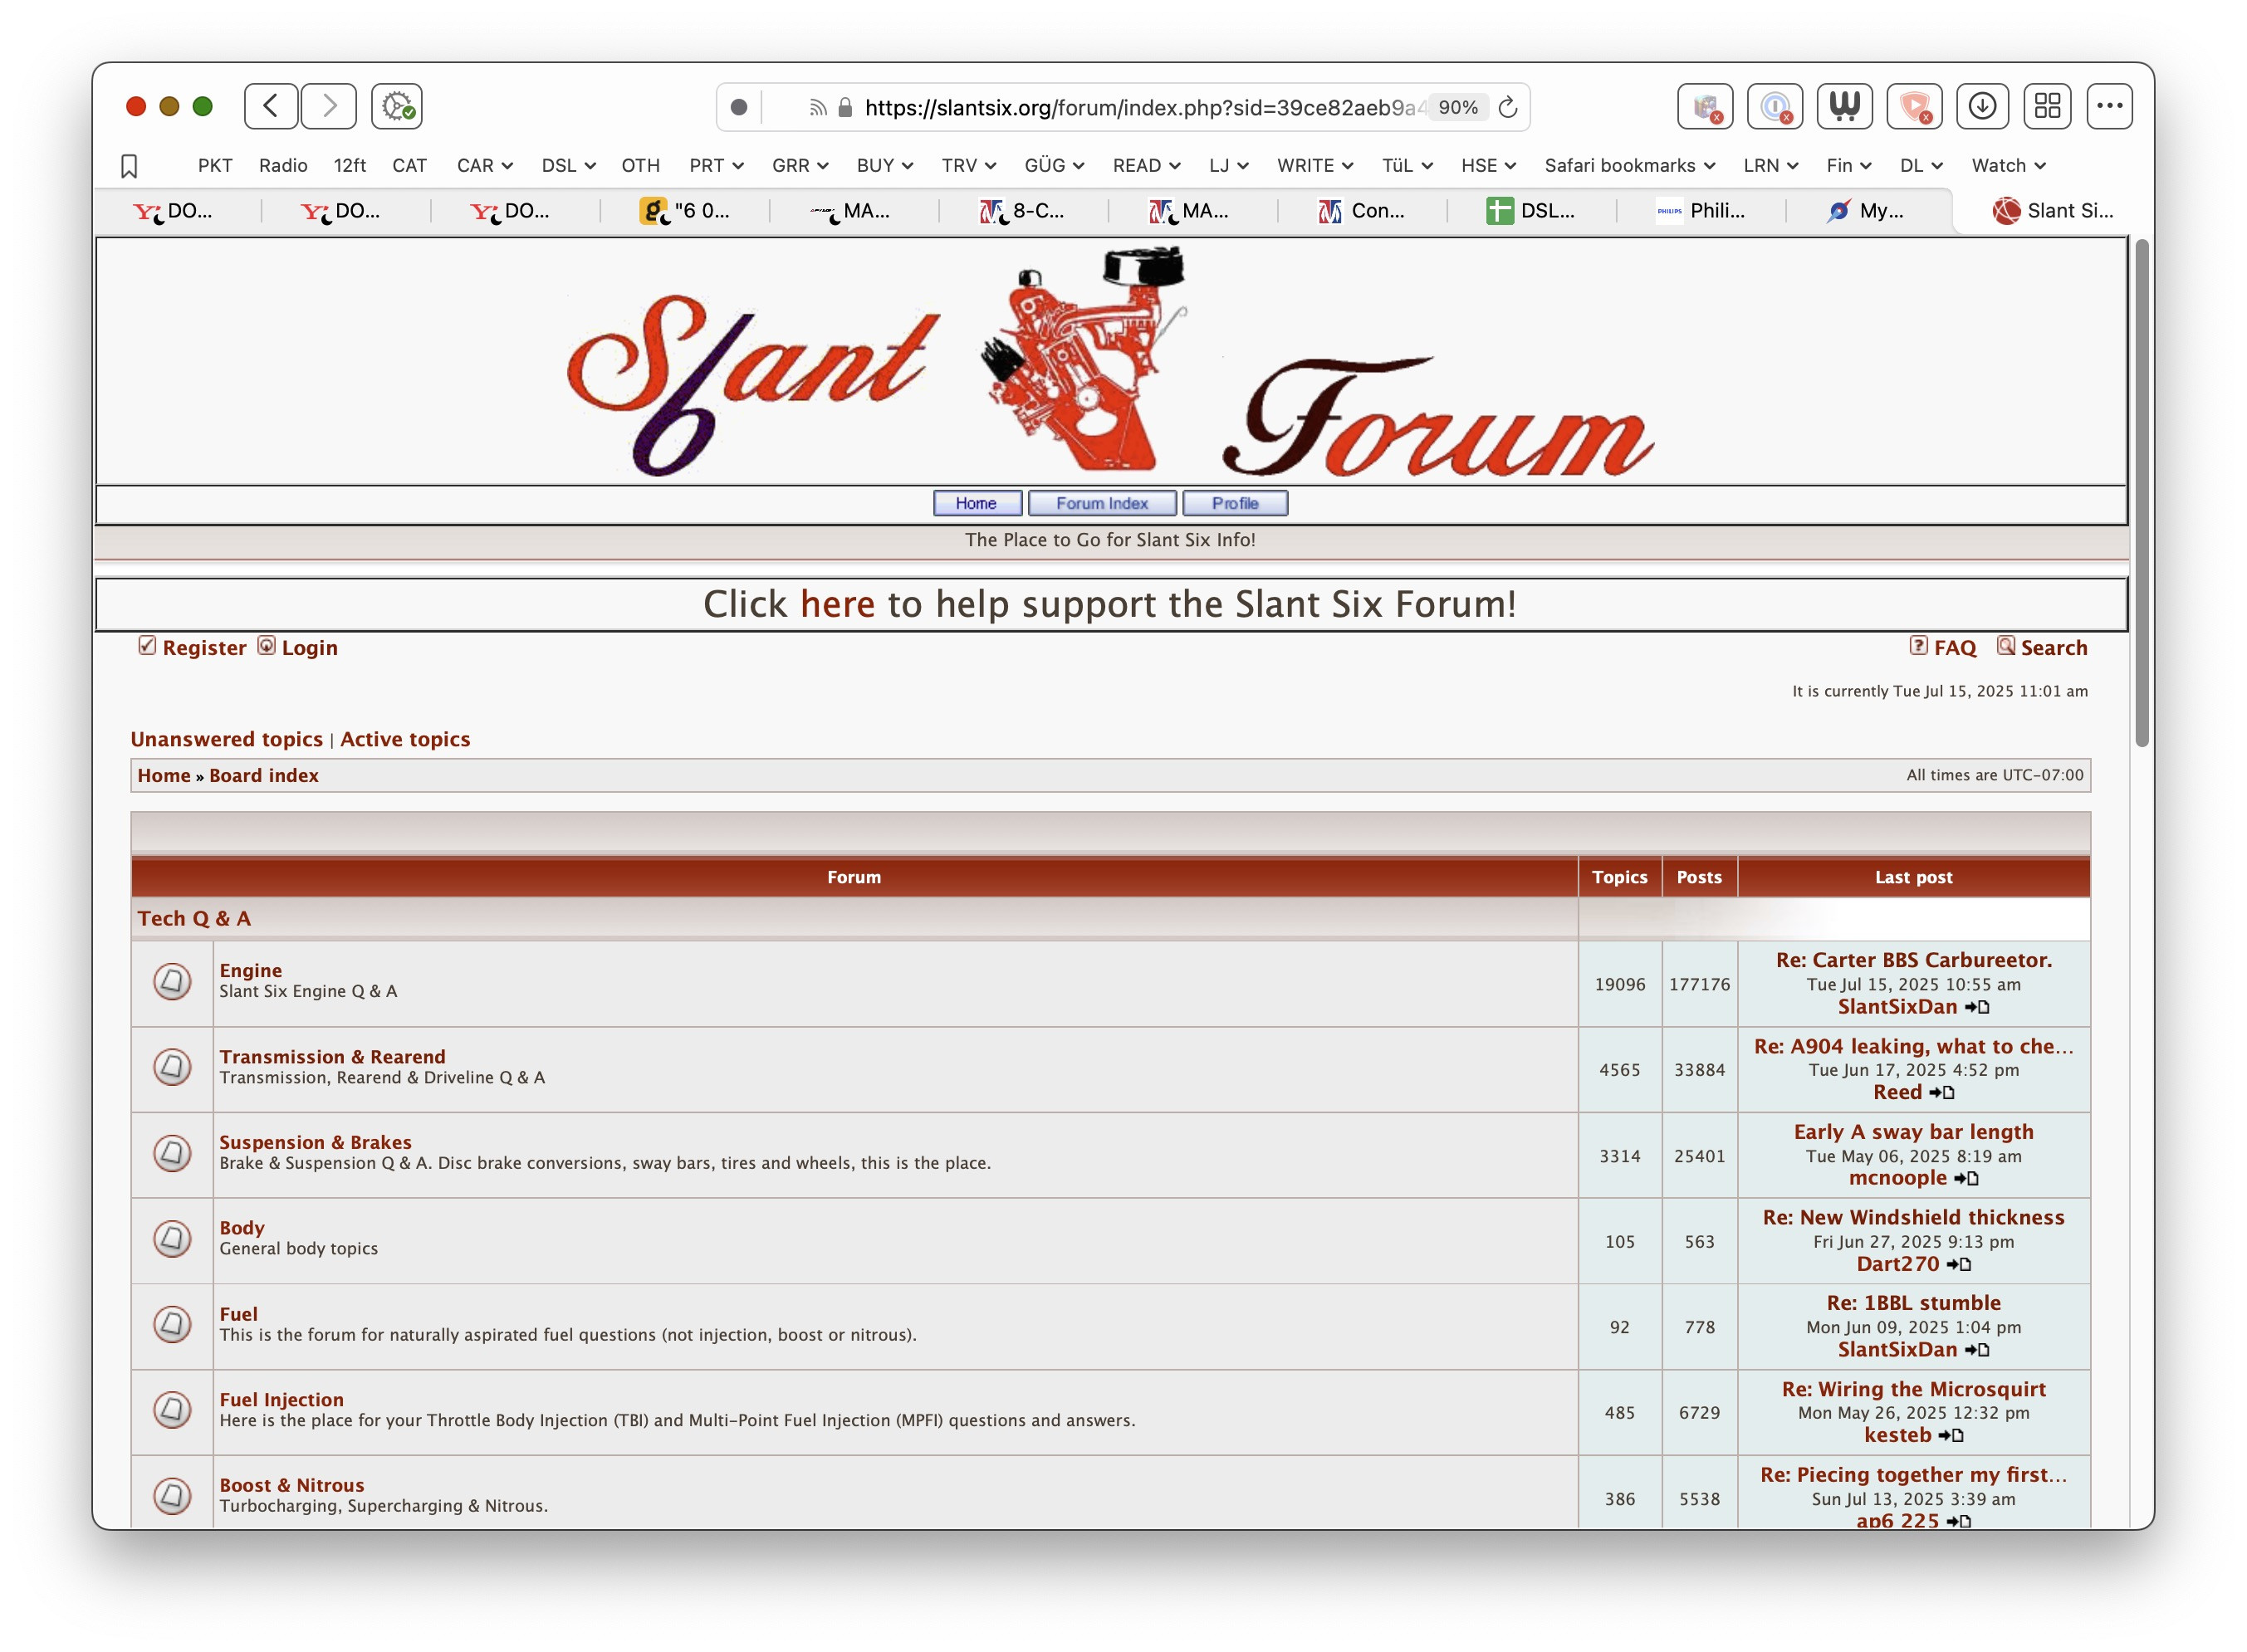2247x1652 pixels.
Task: Click the Fuel Injection forum icon
Action: 172,1410
